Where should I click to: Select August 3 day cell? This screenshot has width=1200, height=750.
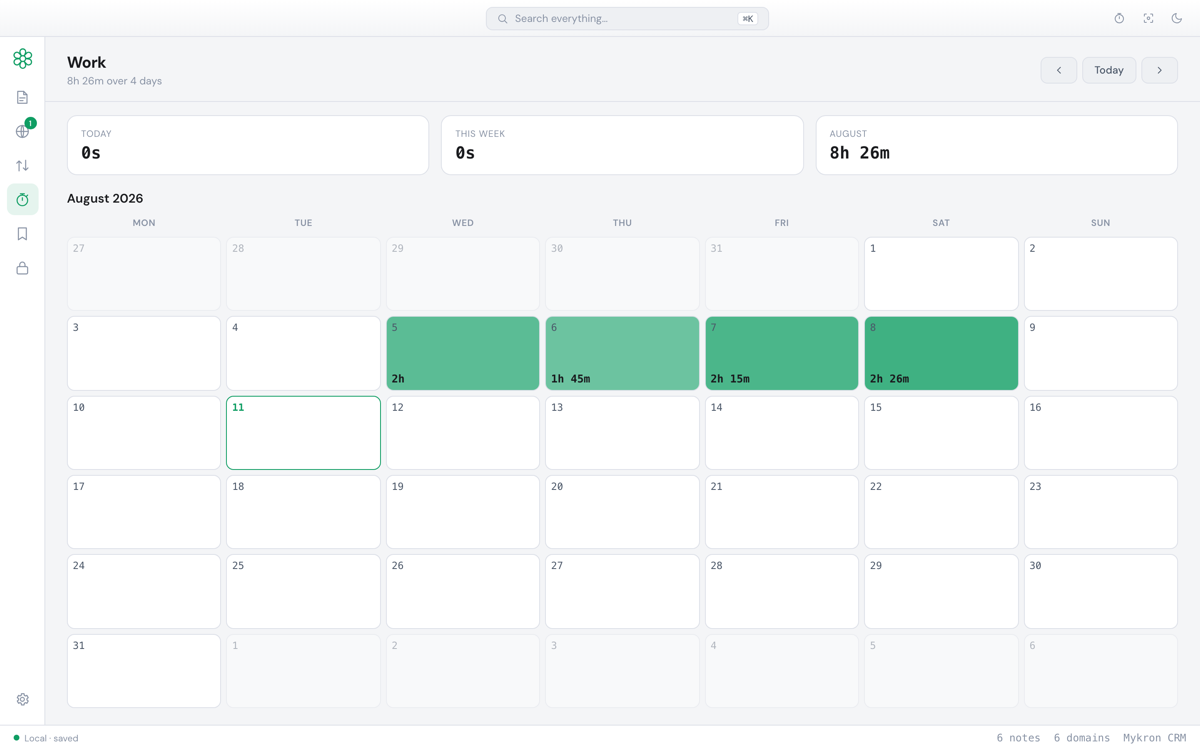144,353
